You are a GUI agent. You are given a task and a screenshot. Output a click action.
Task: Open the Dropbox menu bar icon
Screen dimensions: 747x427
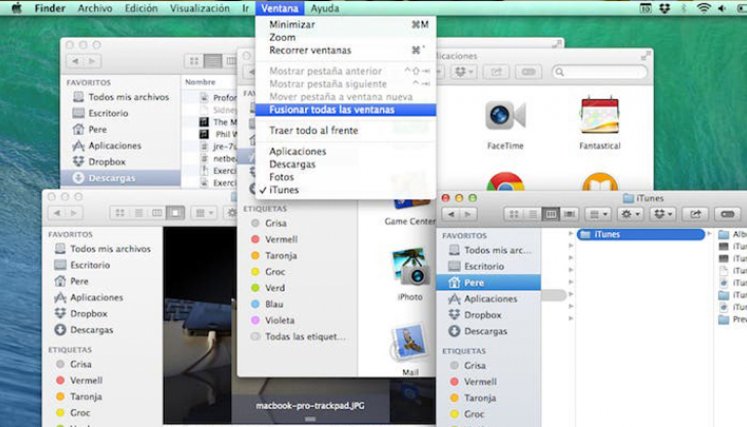point(665,8)
